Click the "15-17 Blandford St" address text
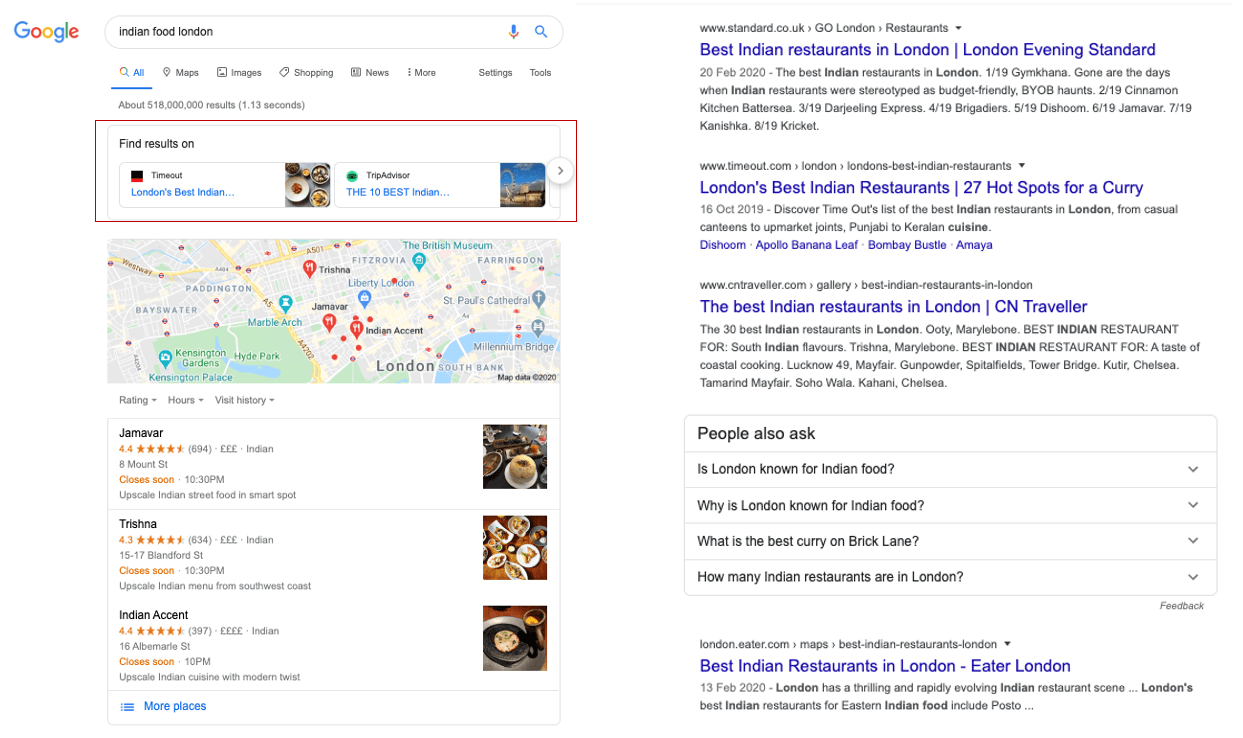Viewport: 1243px width, 738px height. (161, 555)
